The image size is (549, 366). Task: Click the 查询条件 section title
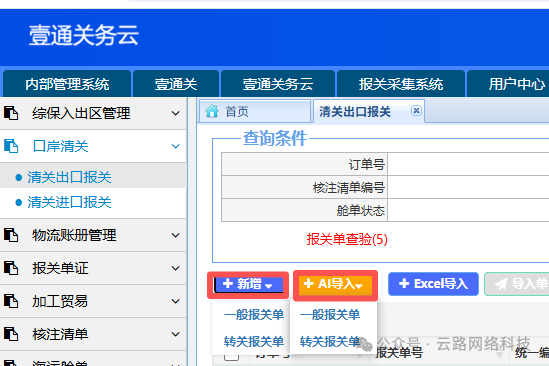point(275,138)
